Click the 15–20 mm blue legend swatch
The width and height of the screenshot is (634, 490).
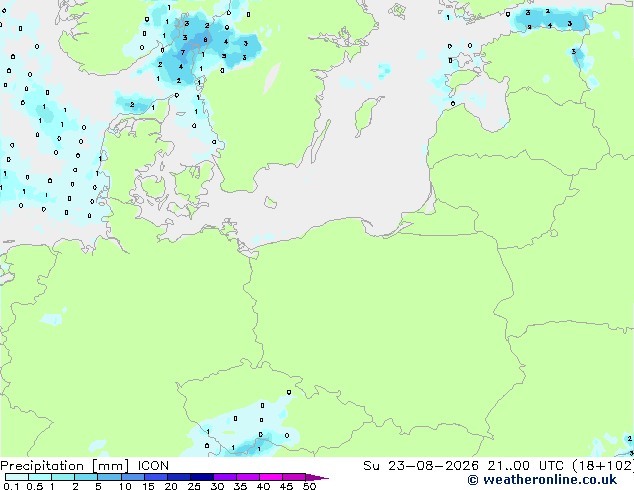pos(155,477)
